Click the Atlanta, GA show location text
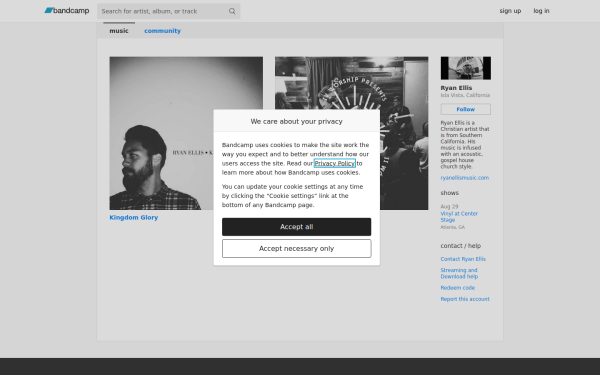 click(x=452, y=227)
